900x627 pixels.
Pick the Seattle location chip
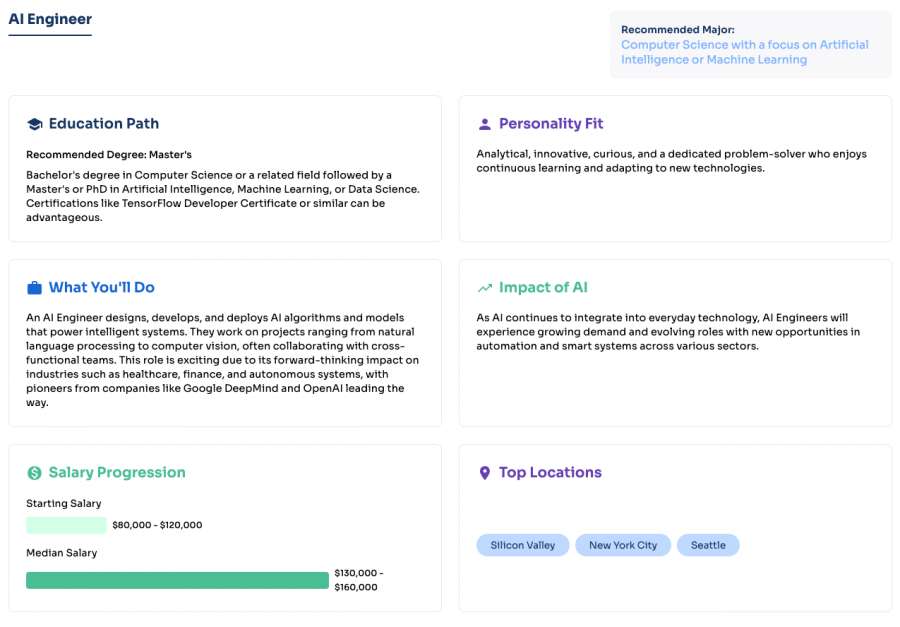point(708,545)
